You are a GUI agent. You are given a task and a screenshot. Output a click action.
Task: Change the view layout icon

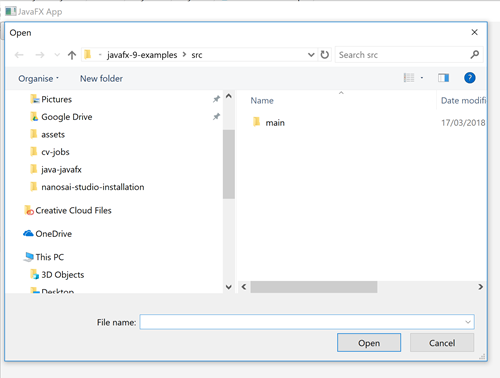409,78
